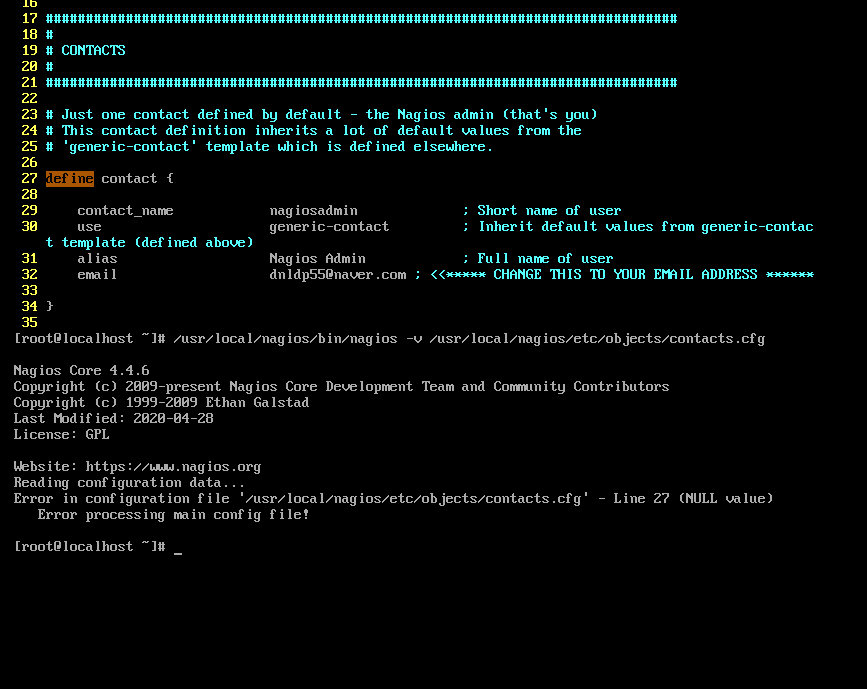The height and width of the screenshot is (689, 867).
Task: Click line number 32
Action: 29,275
